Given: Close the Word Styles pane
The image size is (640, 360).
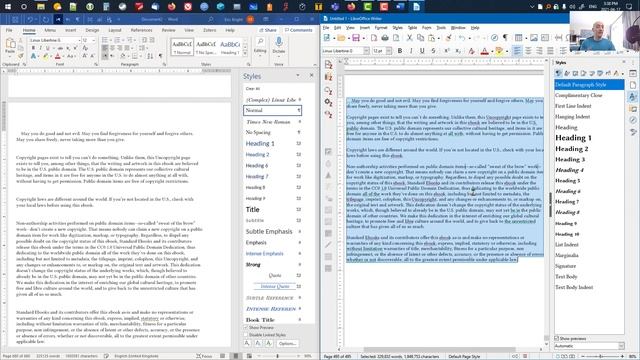Looking at the screenshot, I should (x=311, y=76).
